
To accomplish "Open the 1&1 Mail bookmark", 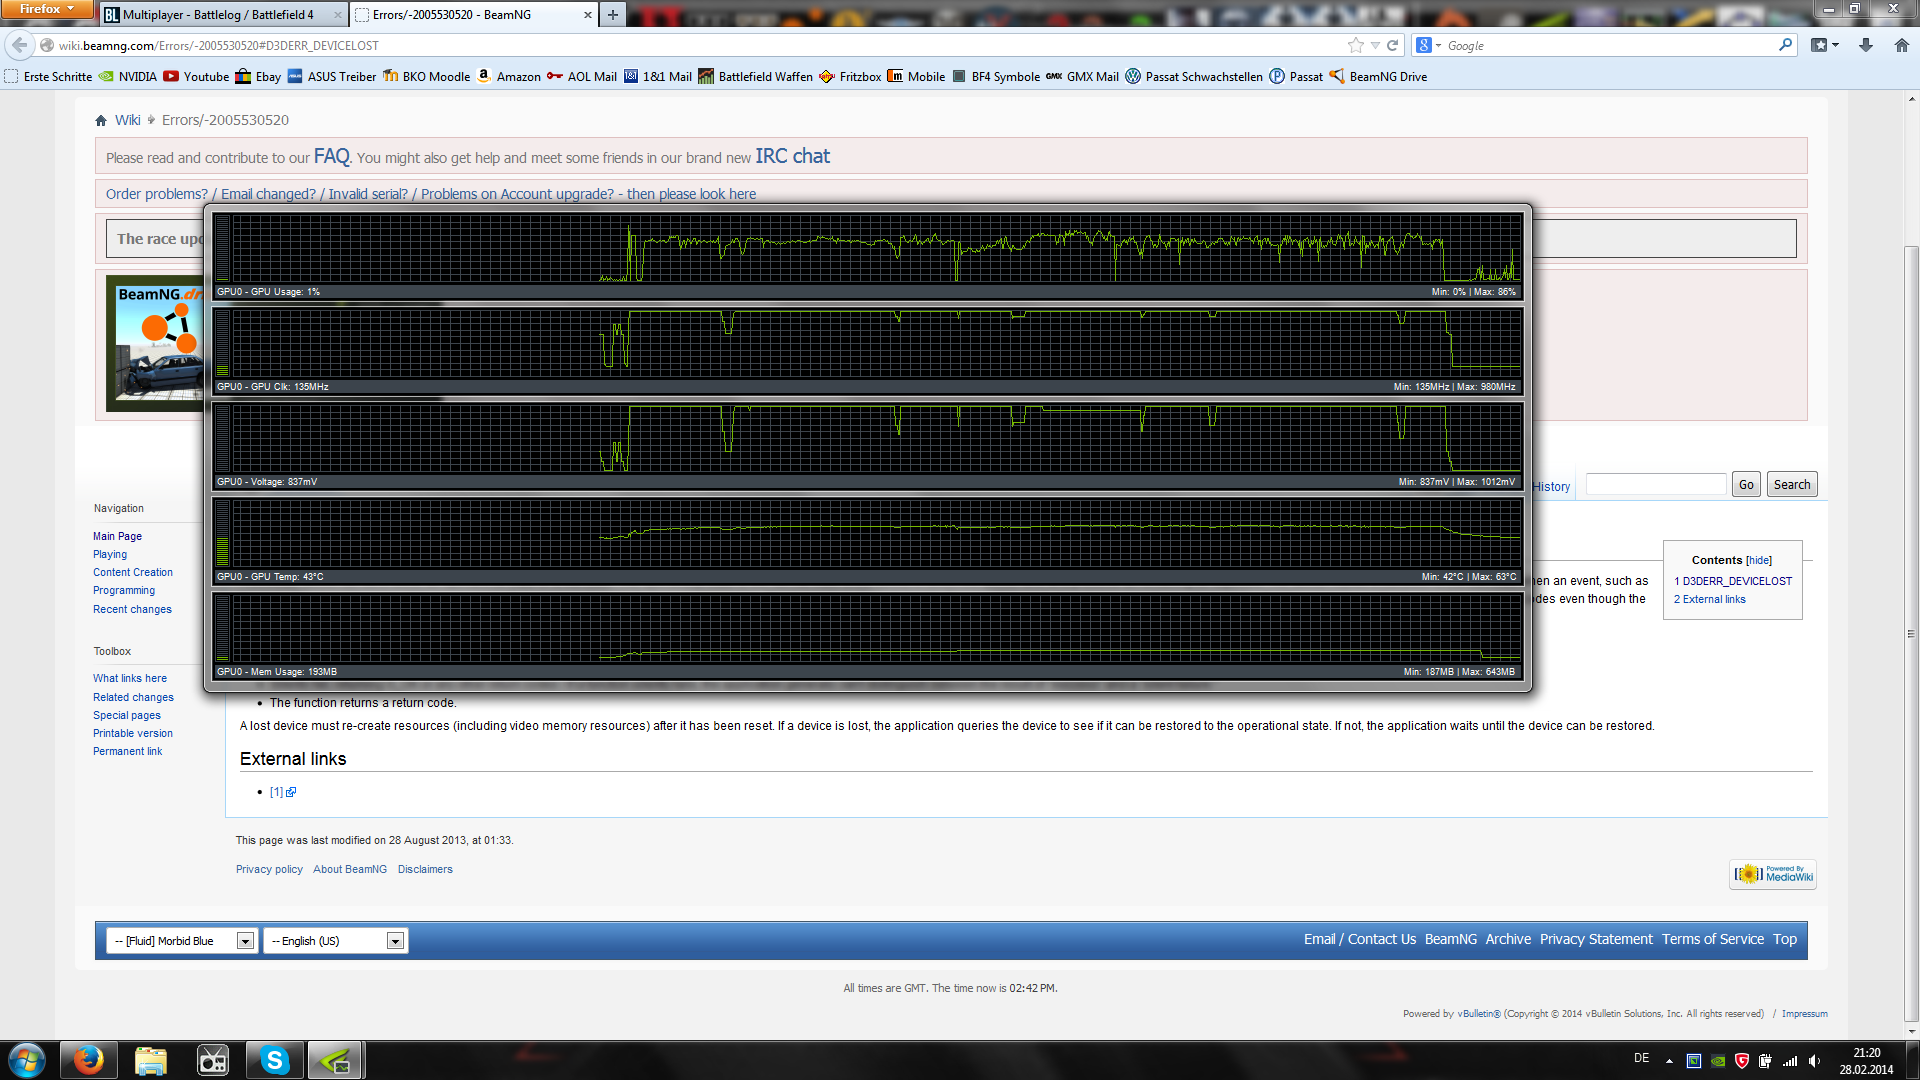I will coord(658,76).
